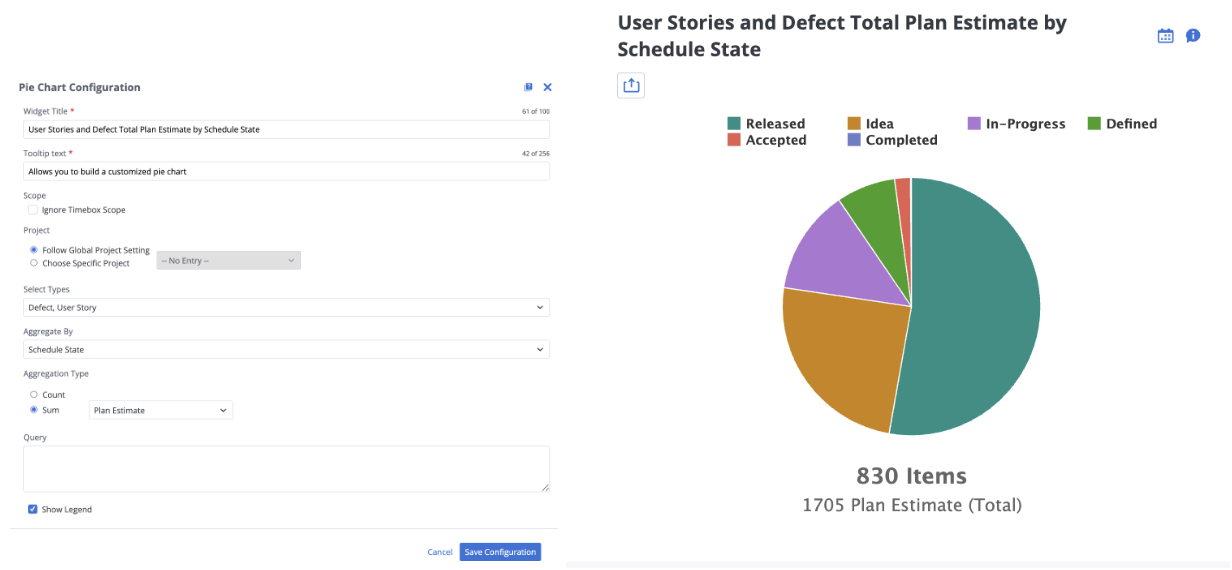Expand the Aggregate By Schedule State dropdown
The image size is (1232, 570).
click(286, 350)
